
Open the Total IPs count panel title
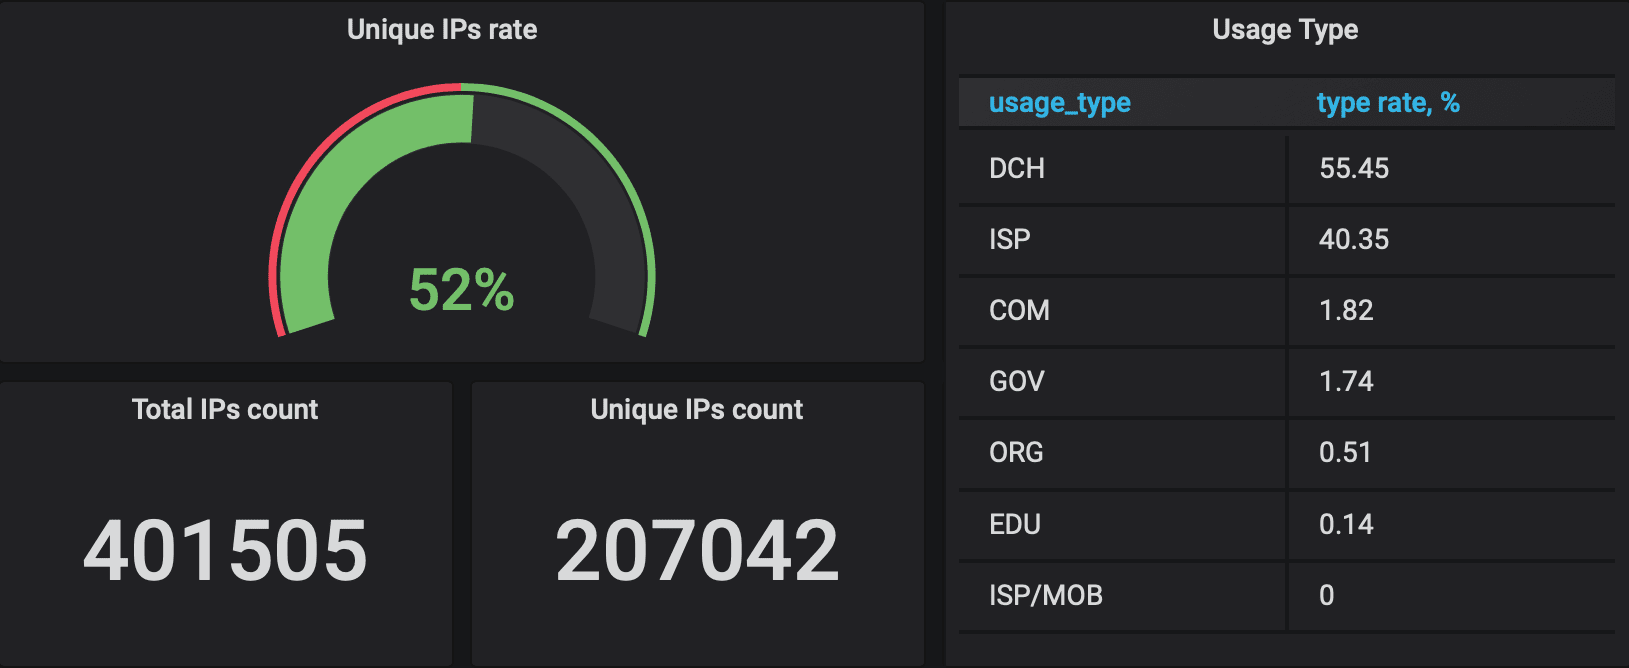225,410
